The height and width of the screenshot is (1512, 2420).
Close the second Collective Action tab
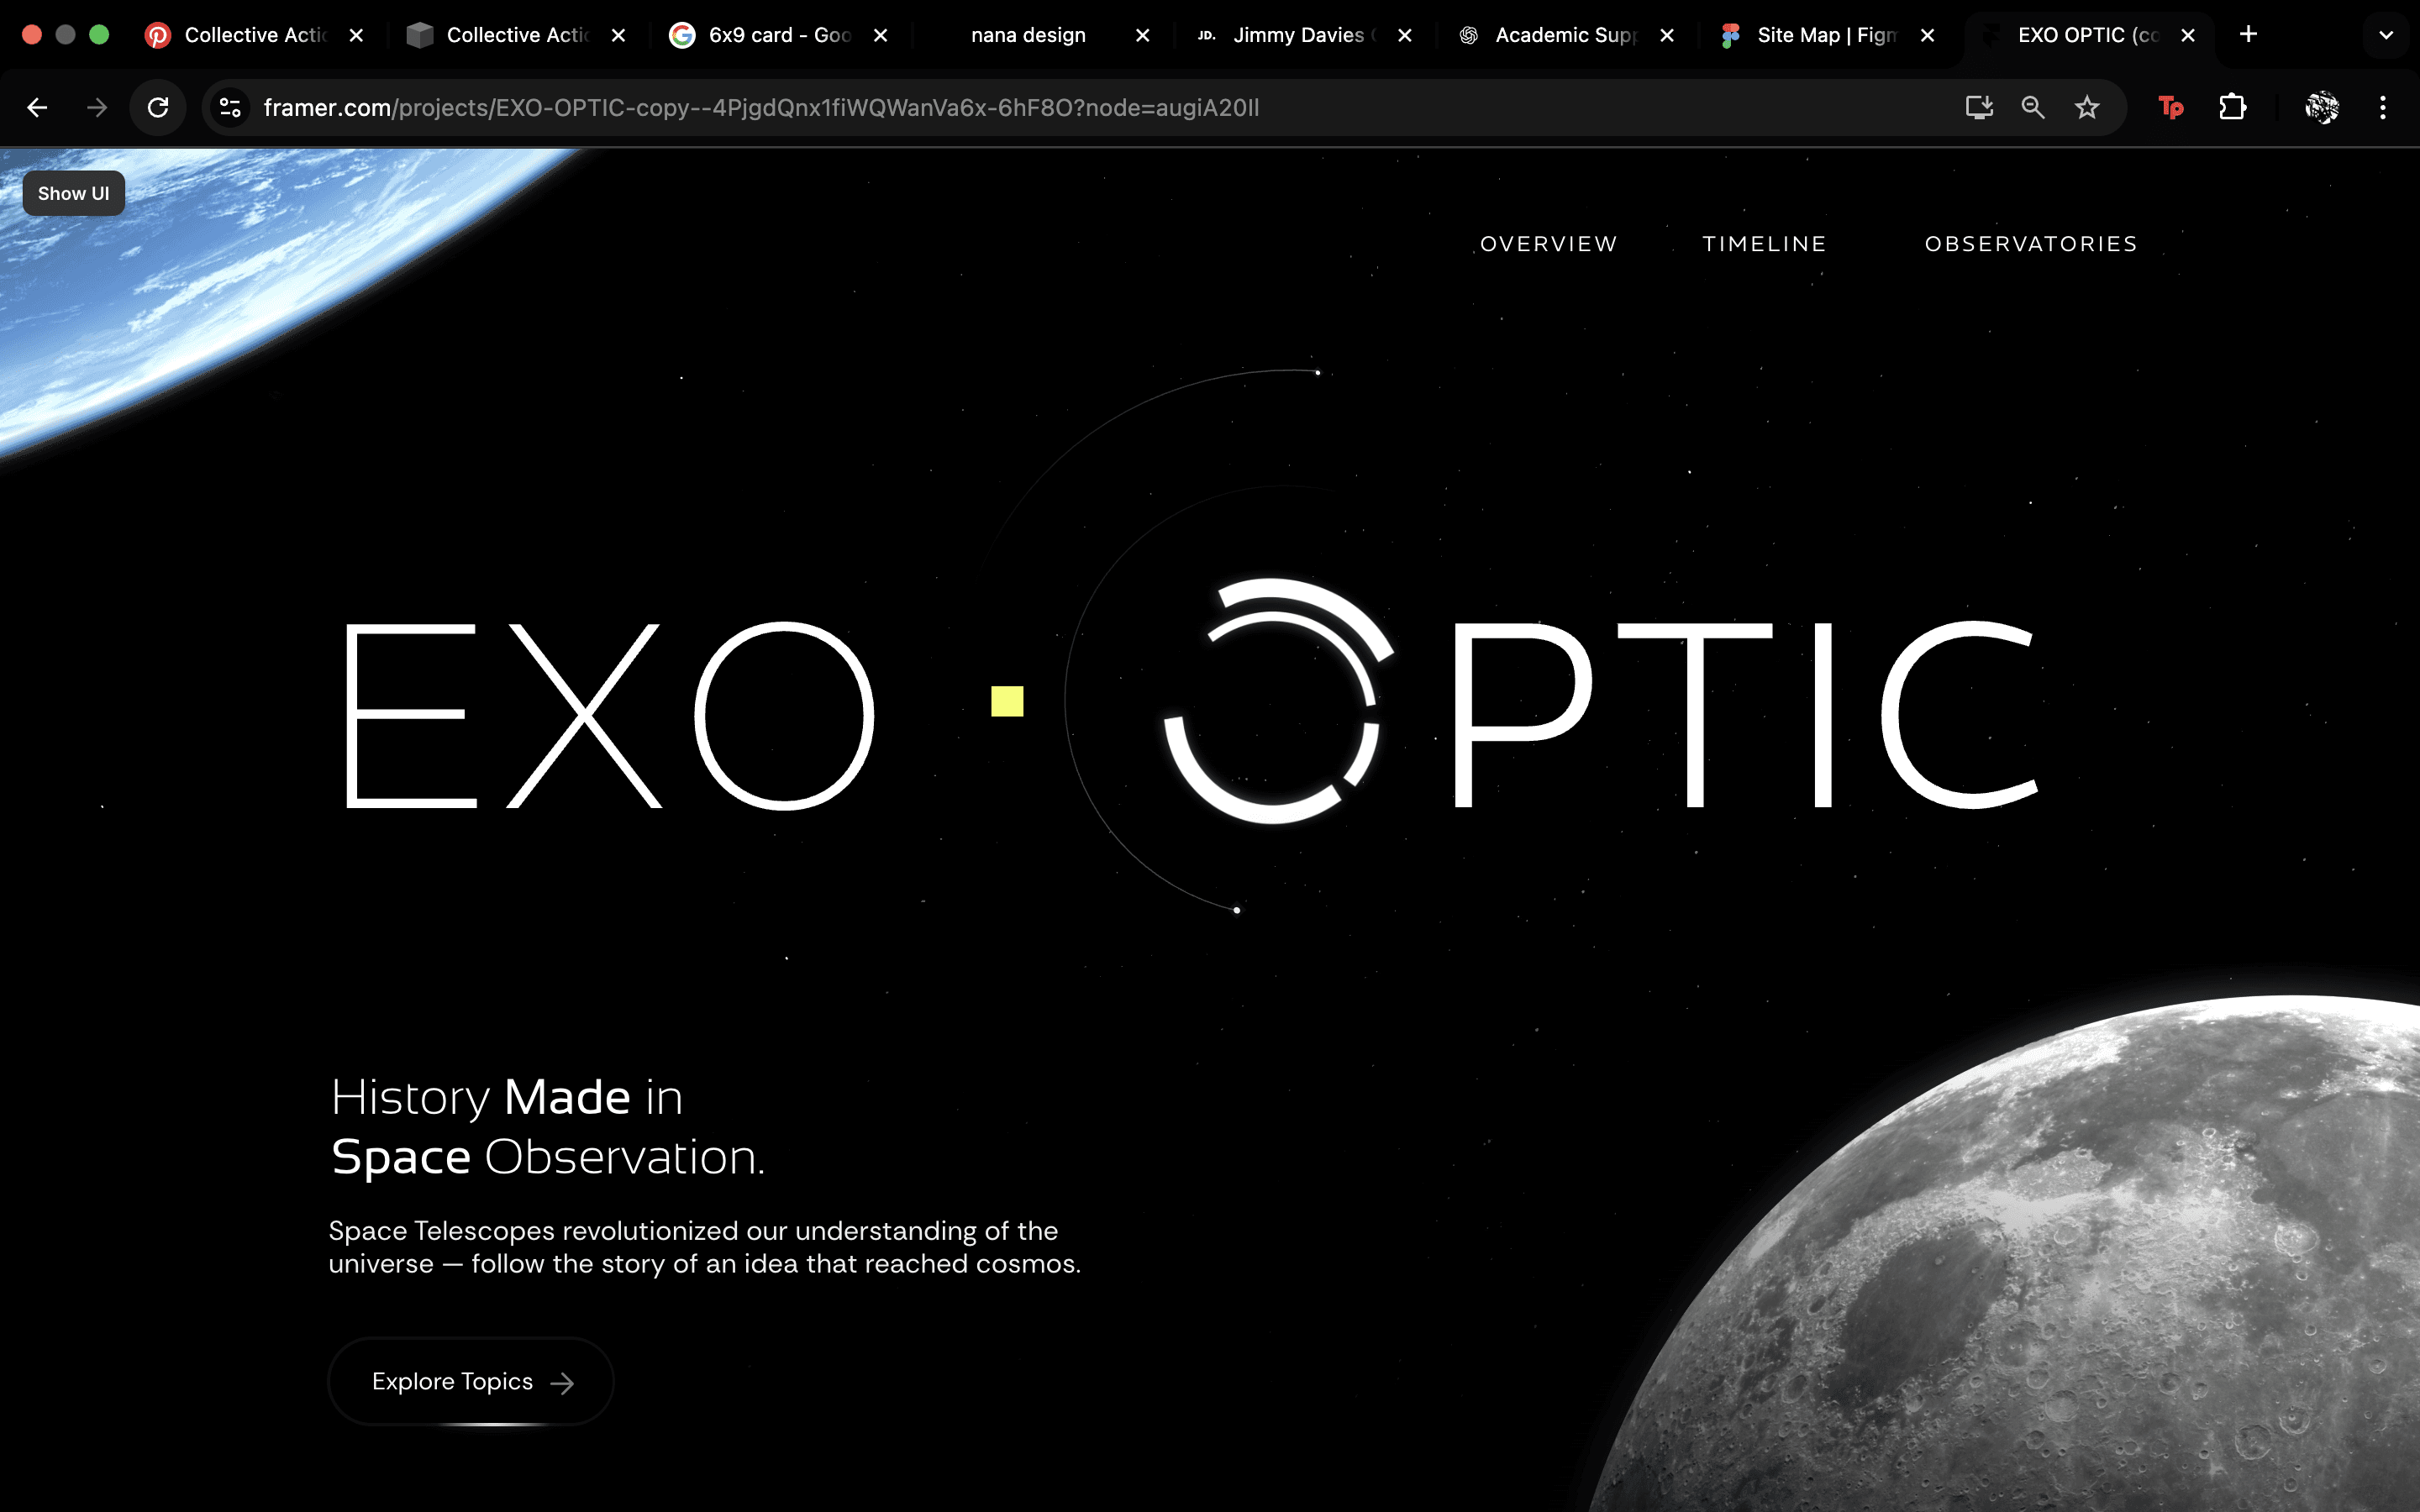click(618, 35)
